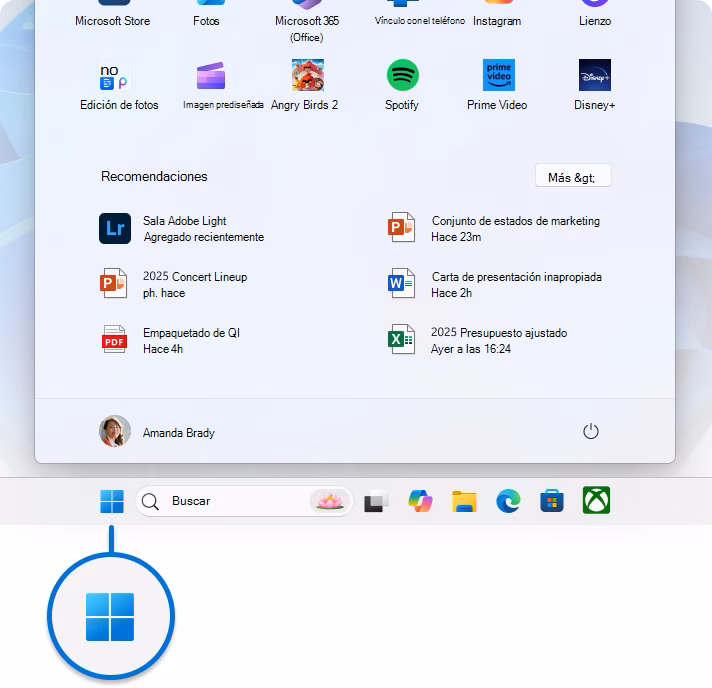The image size is (712, 688).
Task: Click the Lienzo app label
Action: click(x=595, y=21)
